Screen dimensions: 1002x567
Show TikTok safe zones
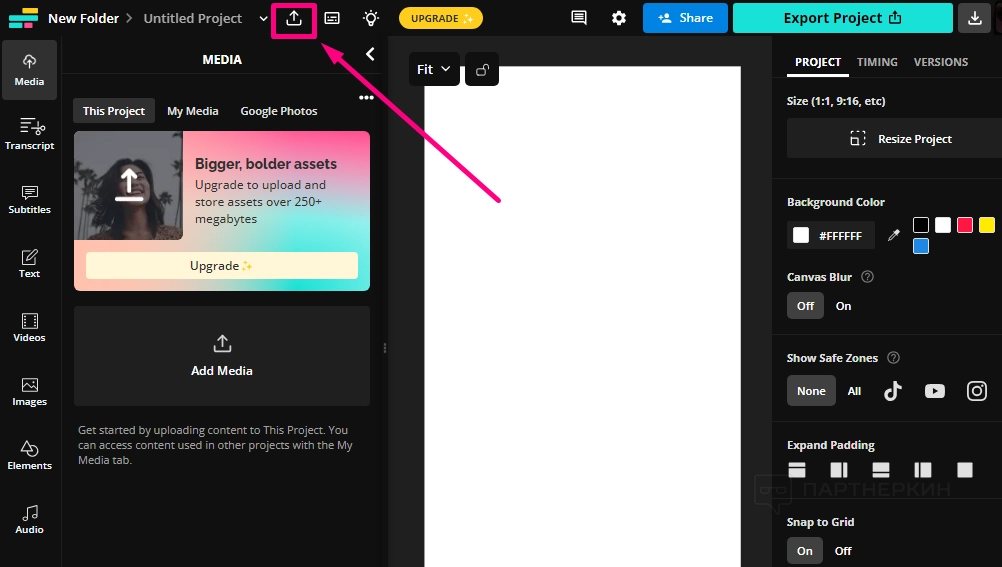click(893, 391)
